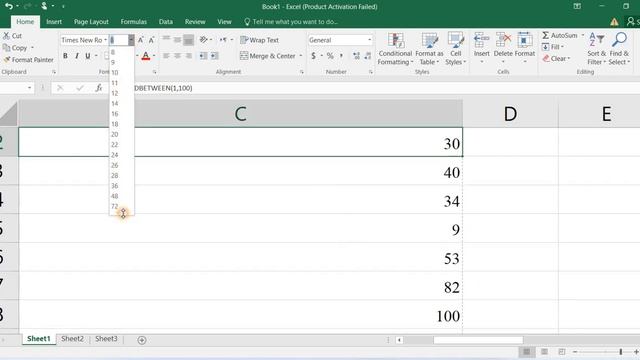Set middle align for cell text
Image resolution: width=640 pixels, height=360 pixels.
[177, 40]
